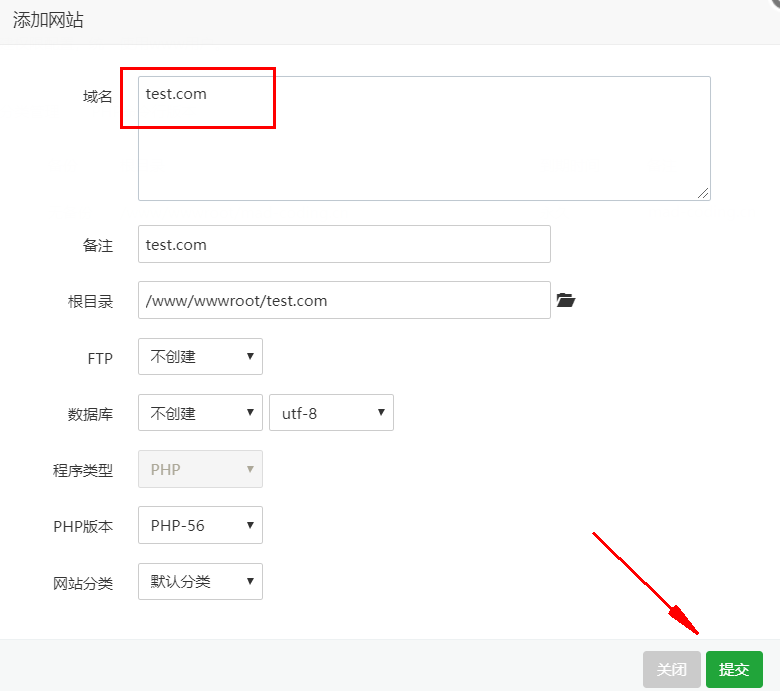Click the 程序类型 field label

83,470
